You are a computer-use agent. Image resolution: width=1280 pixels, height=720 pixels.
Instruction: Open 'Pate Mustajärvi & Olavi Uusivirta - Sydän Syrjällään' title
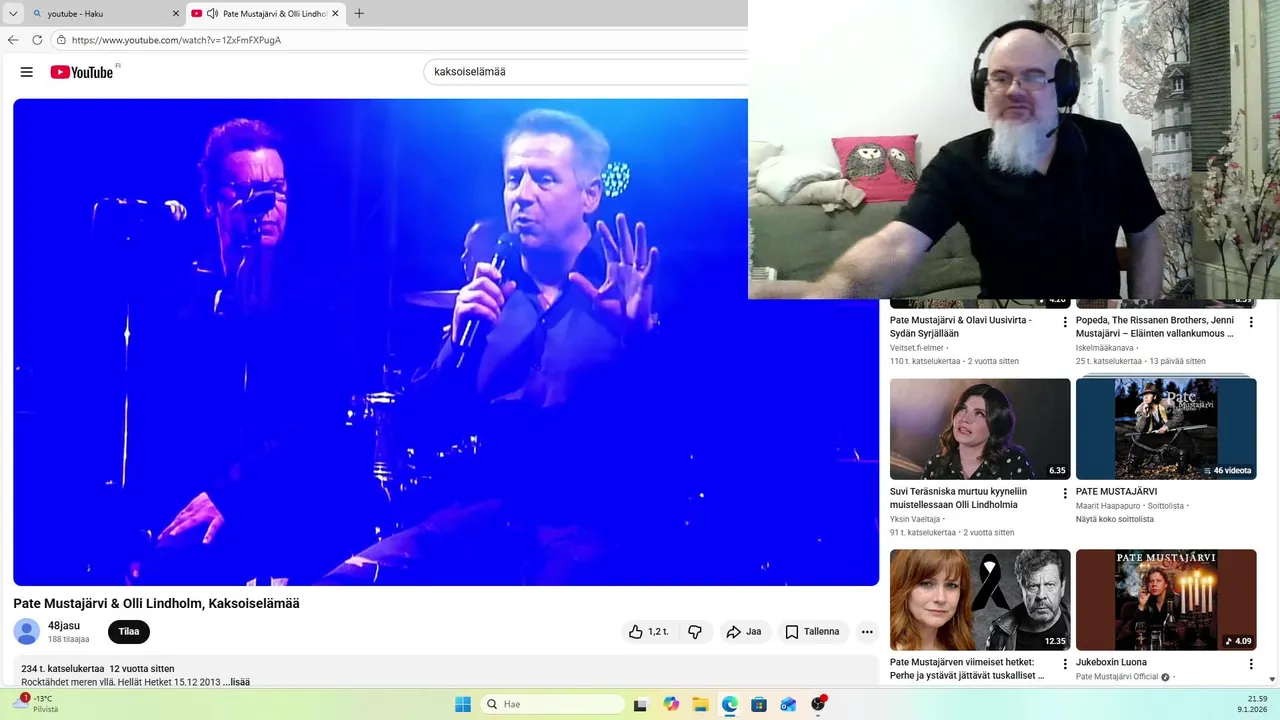(x=961, y=327)
